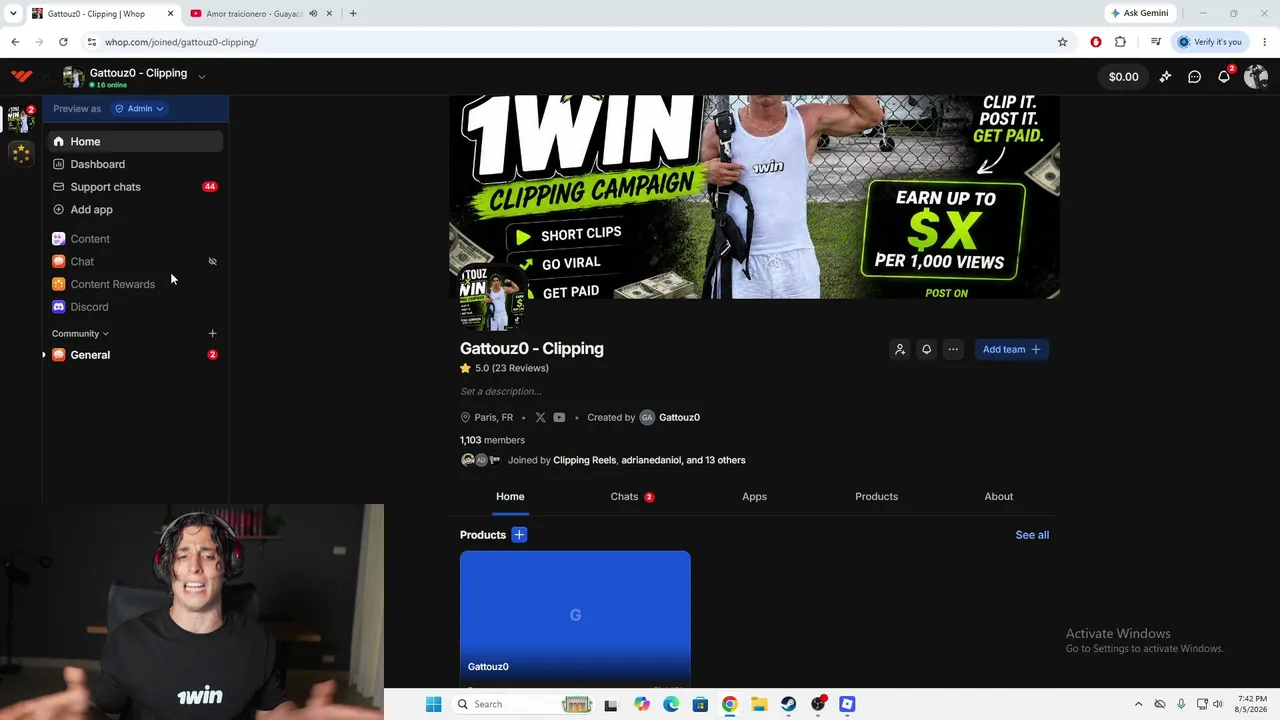The width and height of the screenshot is (1280, 720).
Task: Click Set a description placeholder
Action: pyautogui.click(x=501, y=391)
